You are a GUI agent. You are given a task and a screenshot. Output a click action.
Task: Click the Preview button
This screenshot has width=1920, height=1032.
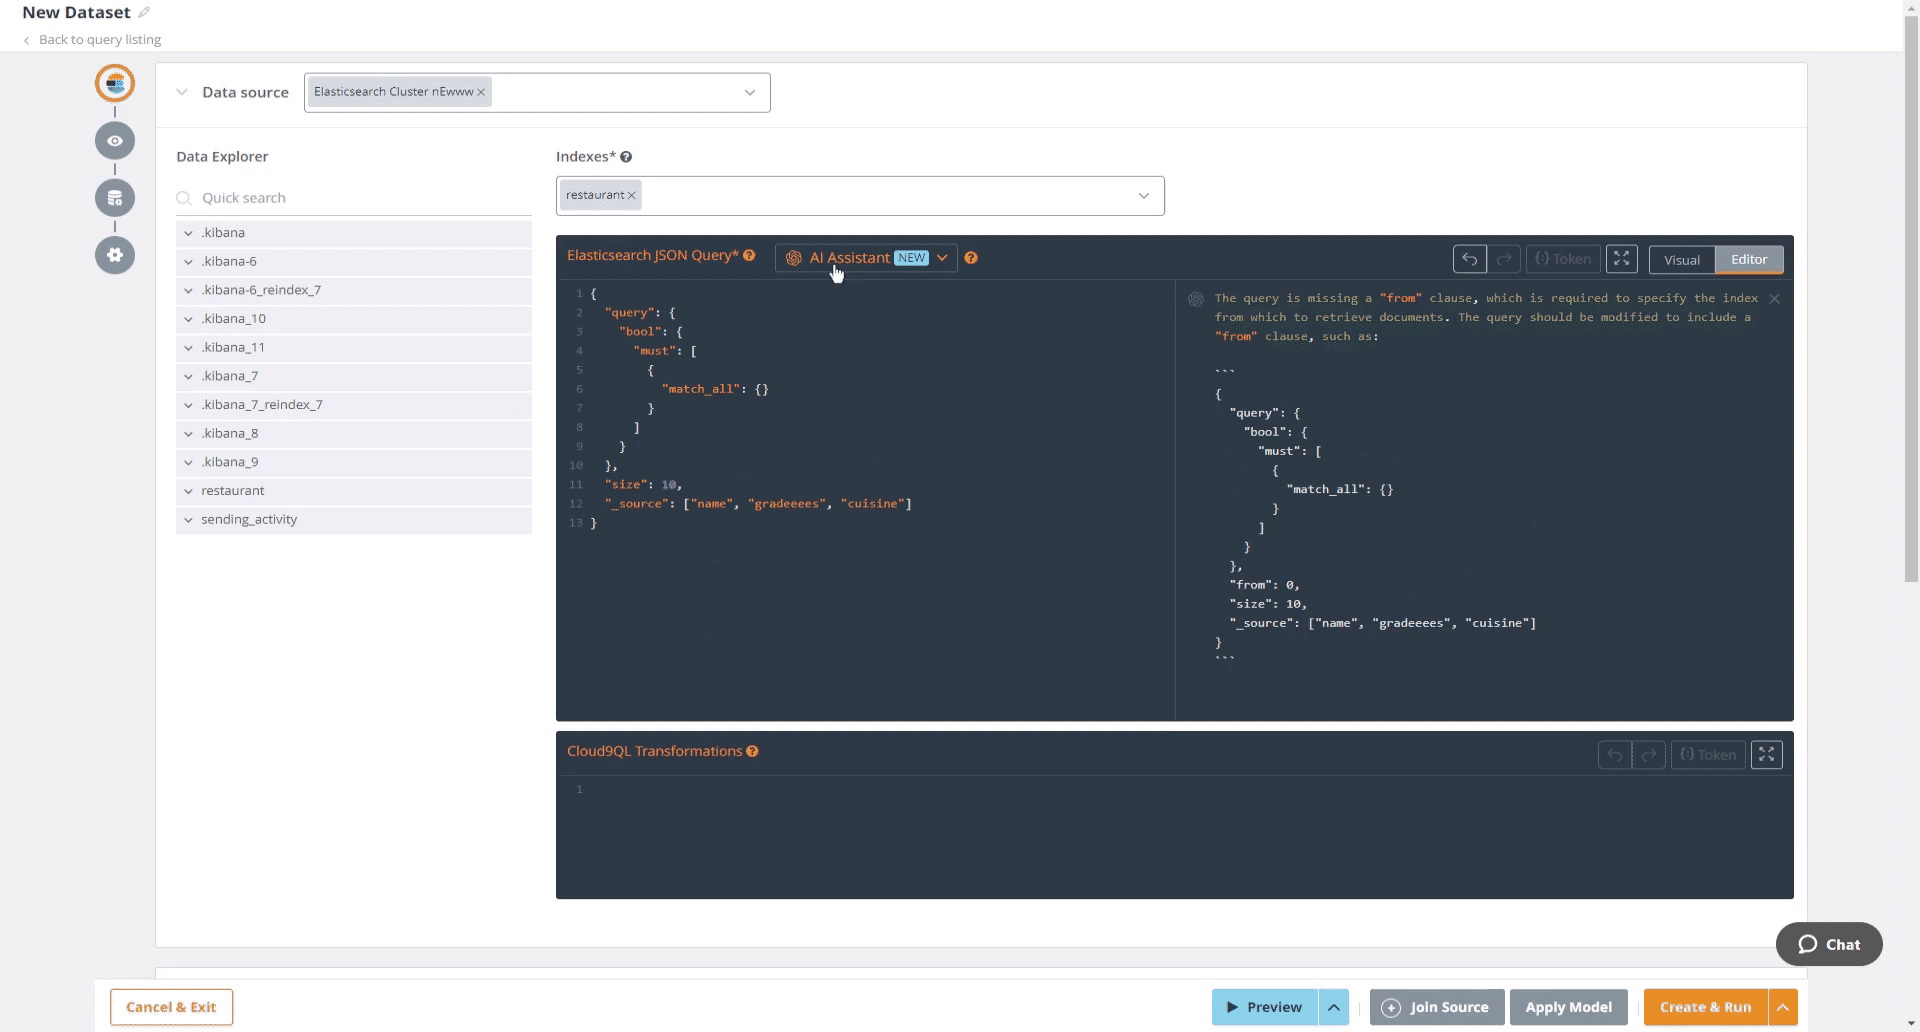click(1264, 1007)
